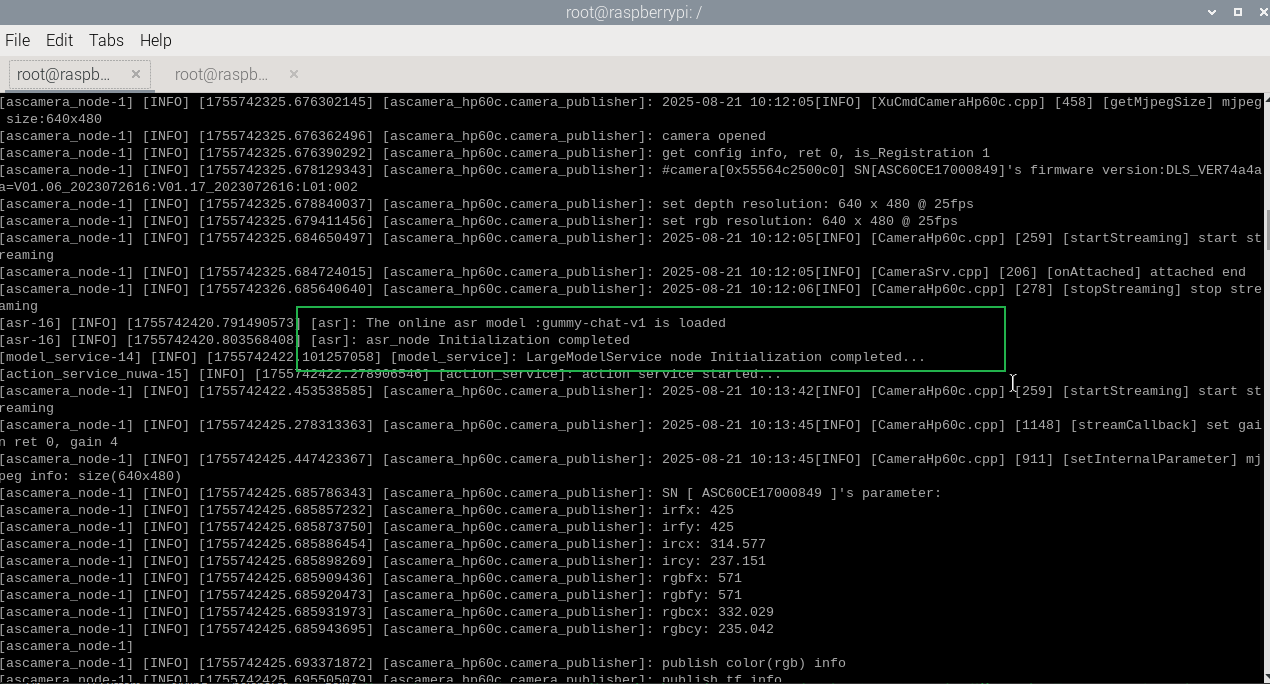Viewport: 1270px width, 684px height.
Task: Click the 'rgbcx: 332.029' parameter line
Action: pyautogui.click(x=717, y=612)
